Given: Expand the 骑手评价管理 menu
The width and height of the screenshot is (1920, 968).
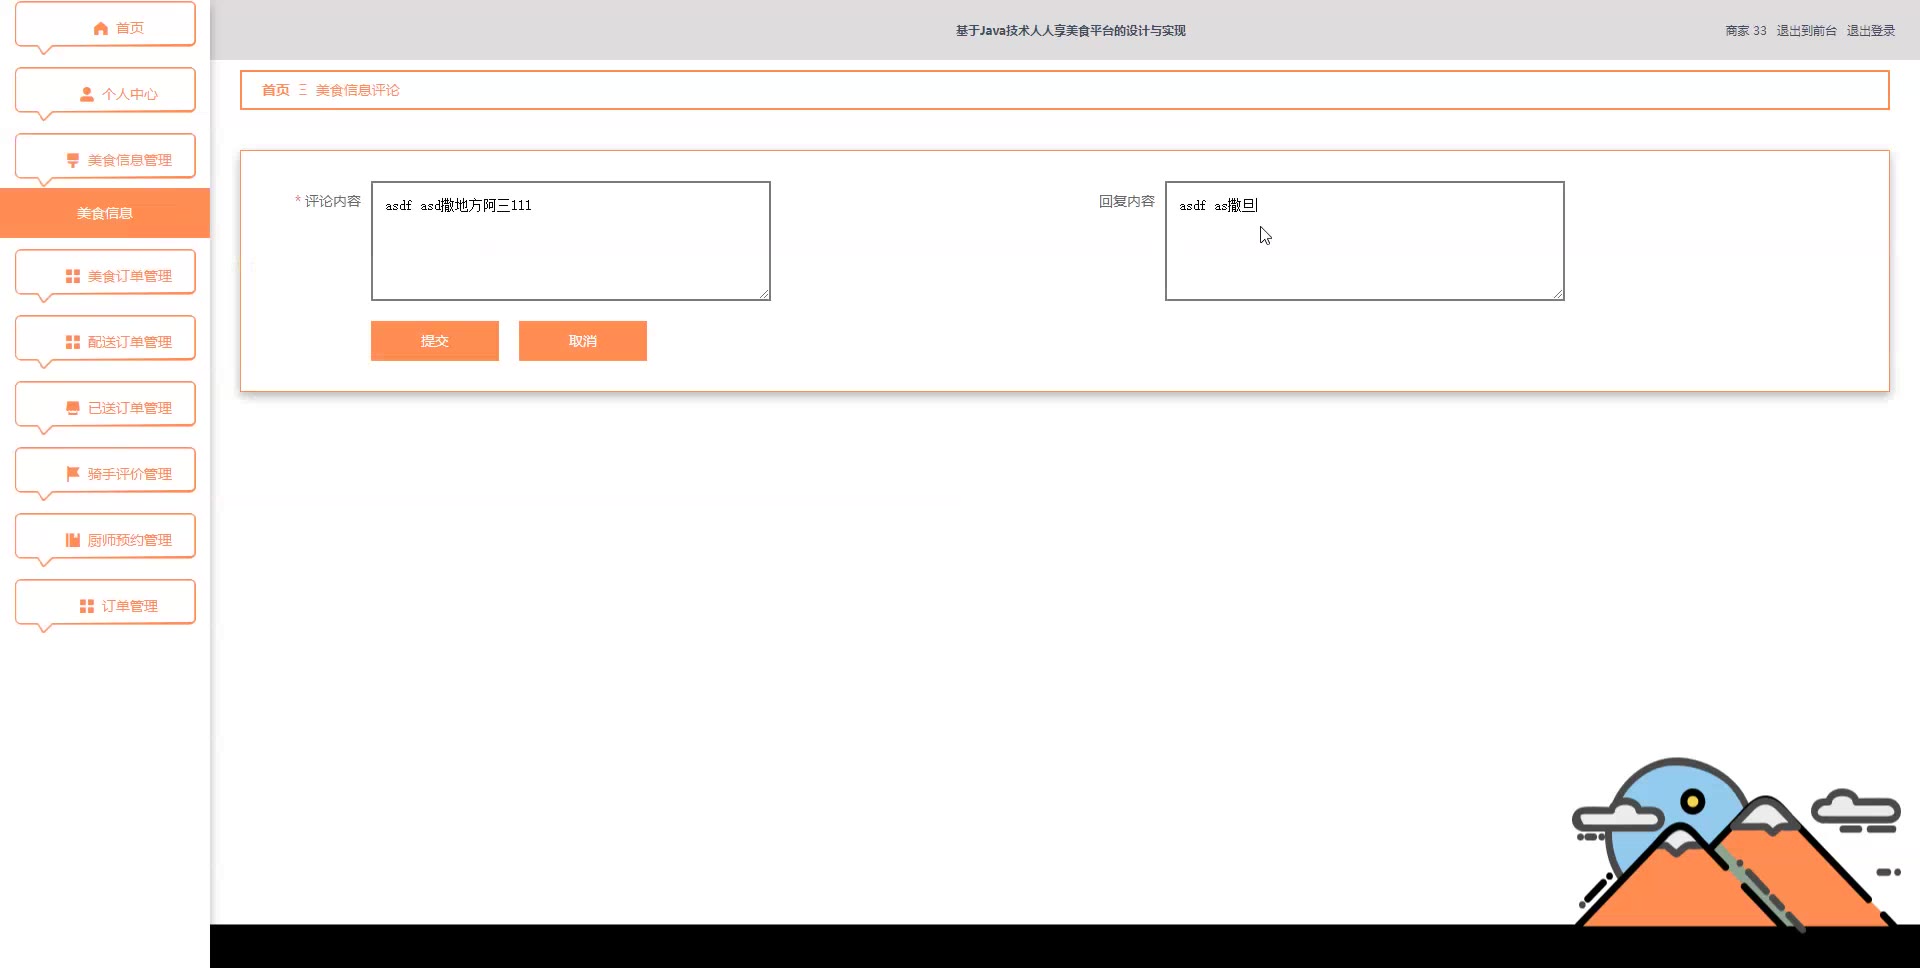Looking at the screenshot, I should pyautogui.click(x=105, y=471).
